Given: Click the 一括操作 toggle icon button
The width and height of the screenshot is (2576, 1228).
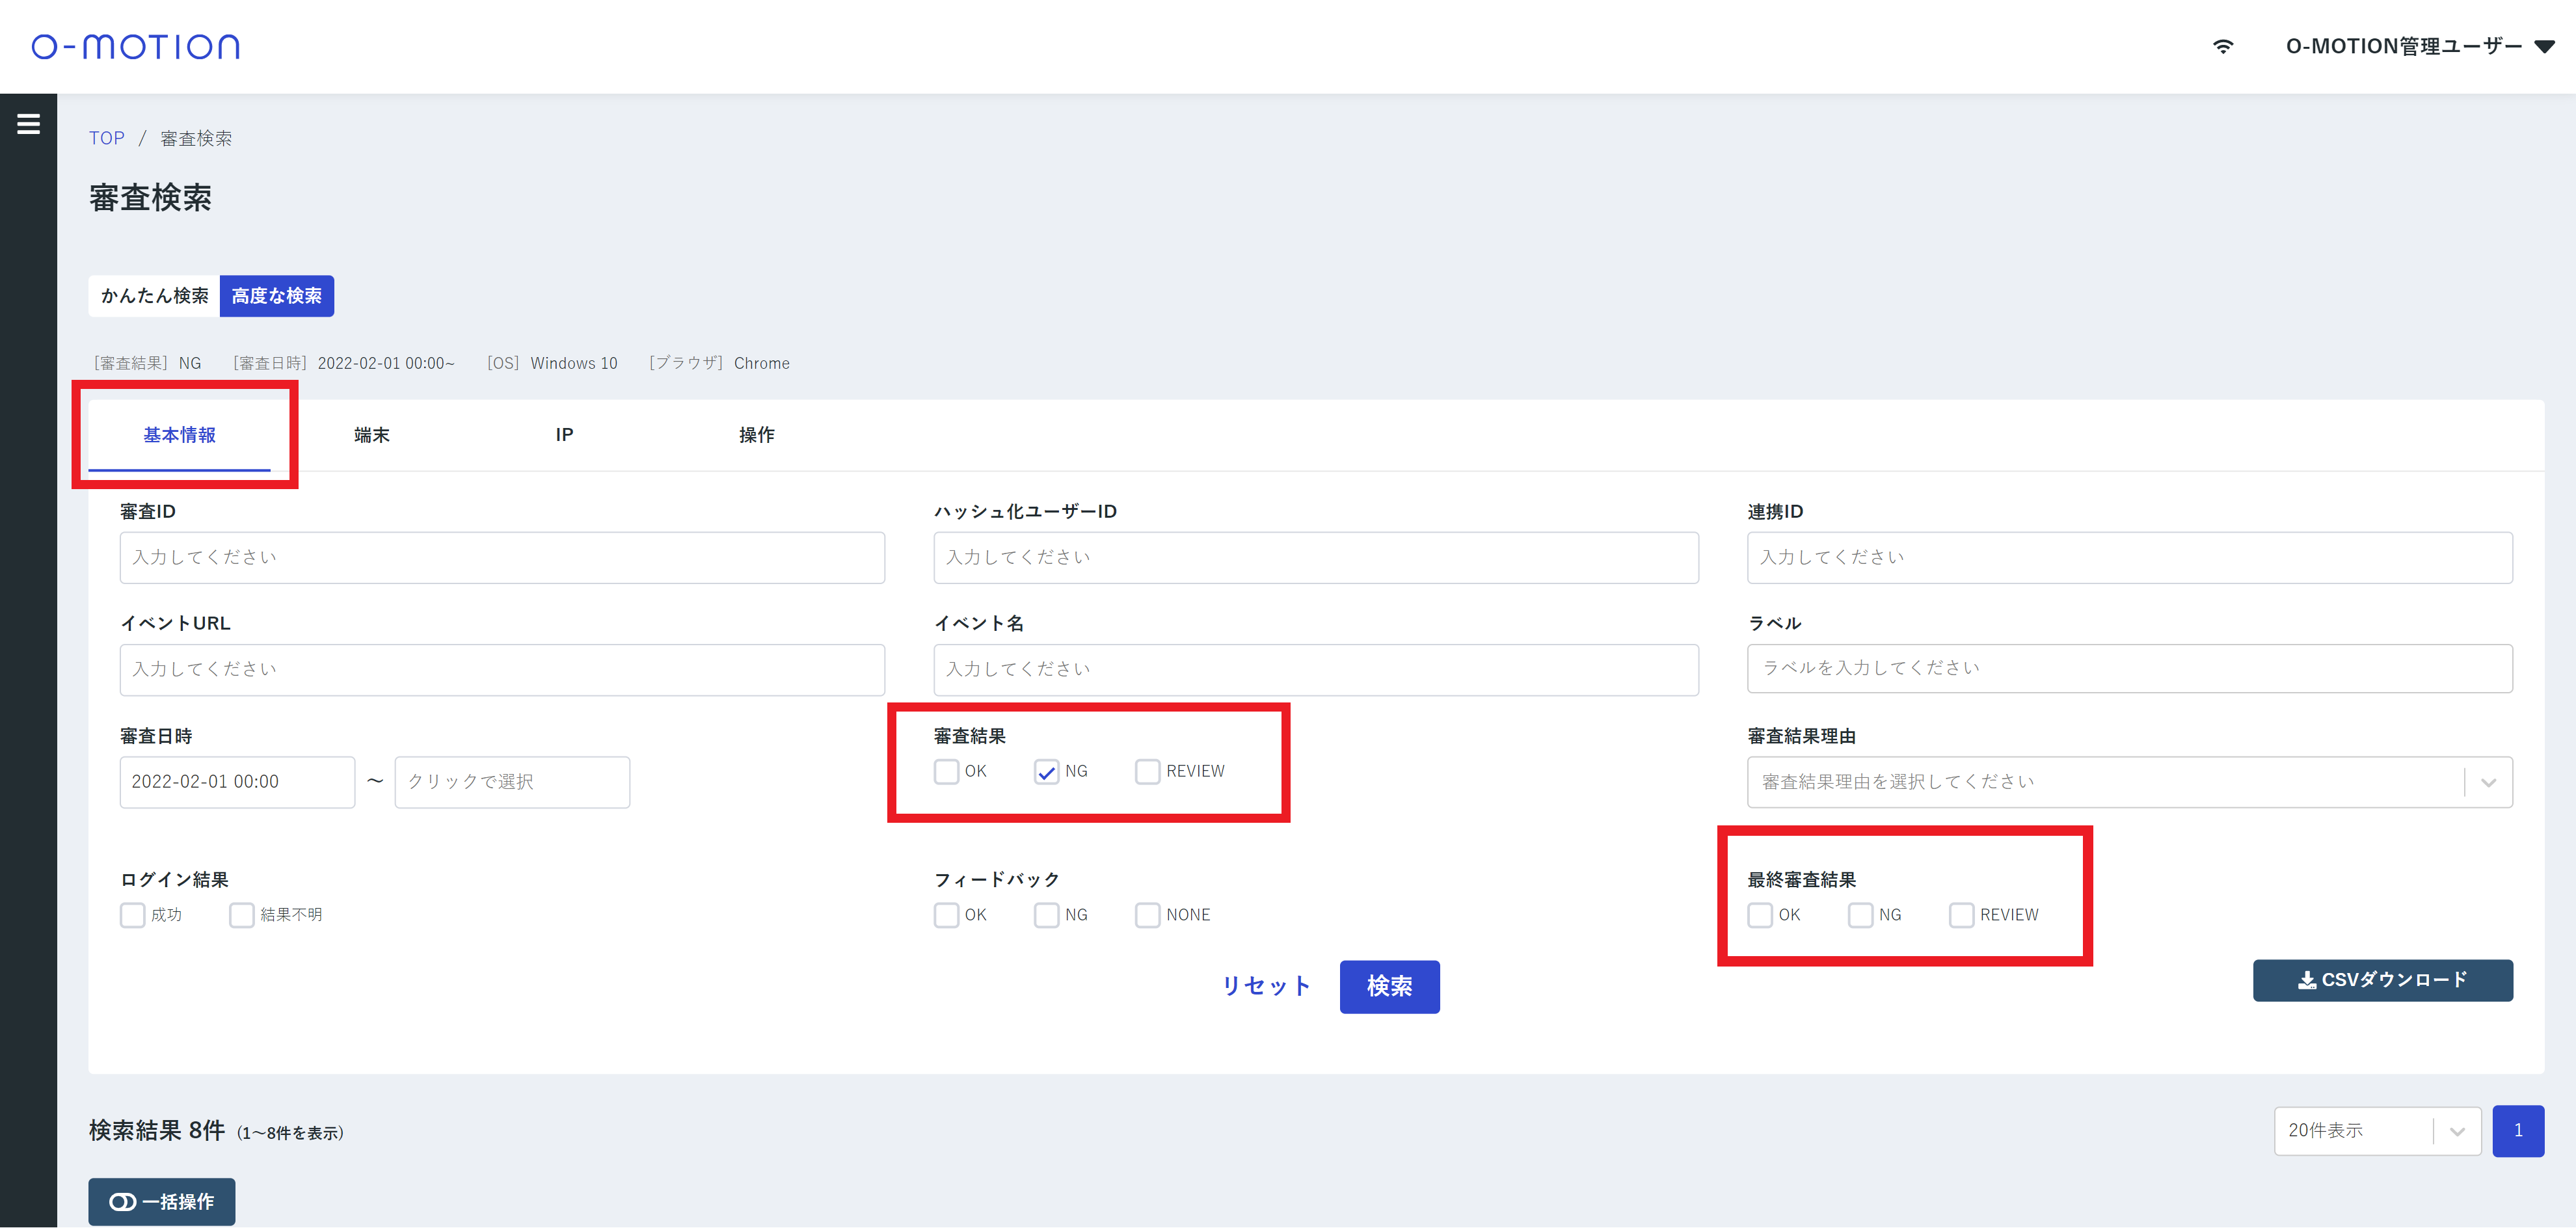Looking at the screenshot, I should coord(162,1201).
